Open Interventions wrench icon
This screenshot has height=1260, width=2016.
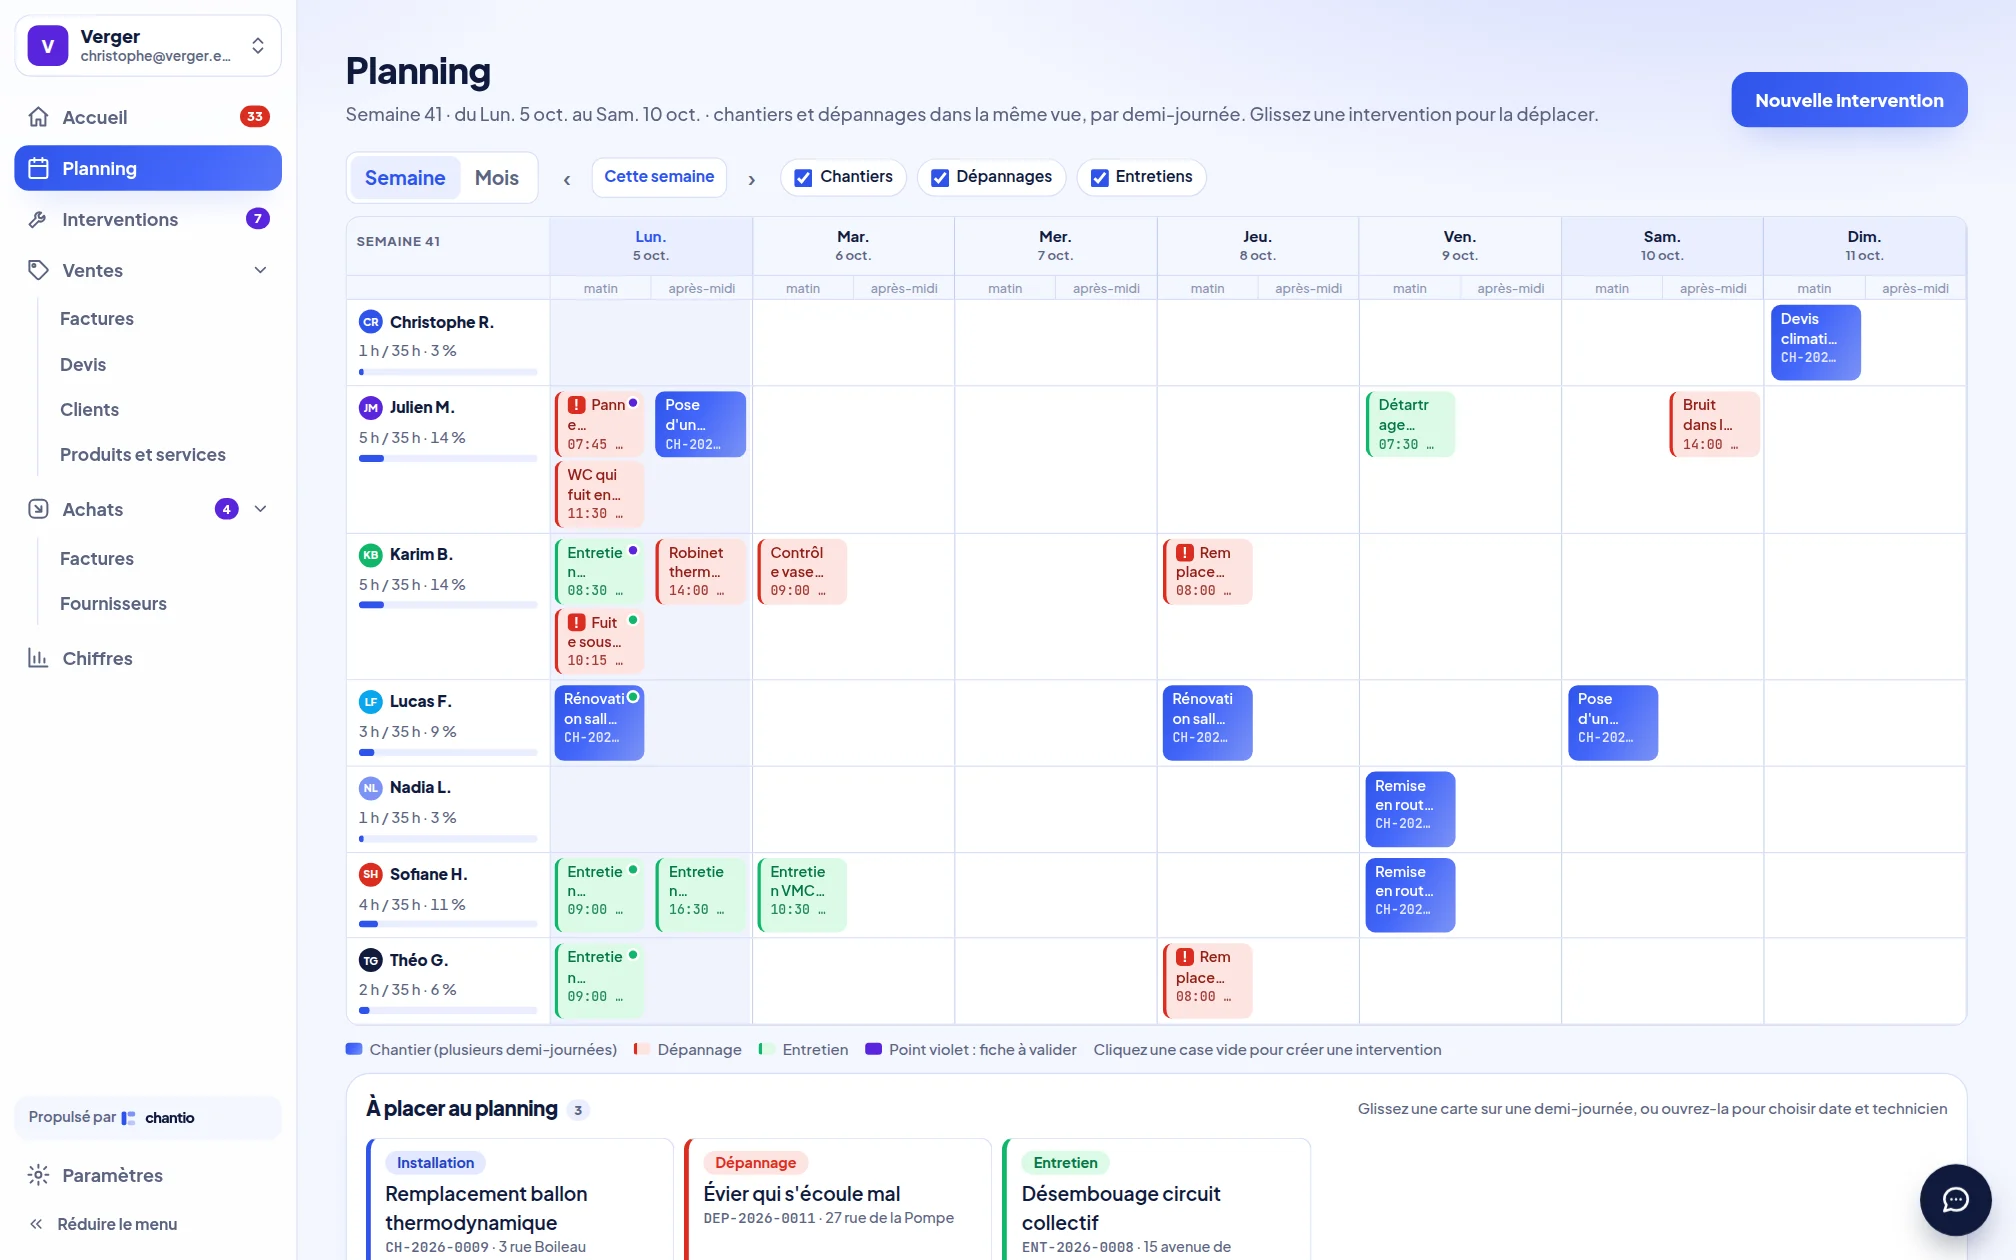(38, 219)
